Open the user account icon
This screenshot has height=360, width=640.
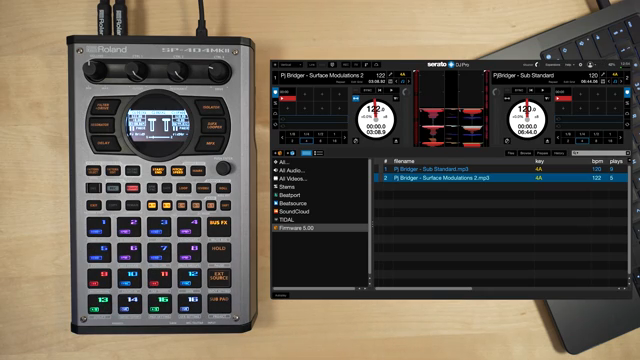(590, 64)
